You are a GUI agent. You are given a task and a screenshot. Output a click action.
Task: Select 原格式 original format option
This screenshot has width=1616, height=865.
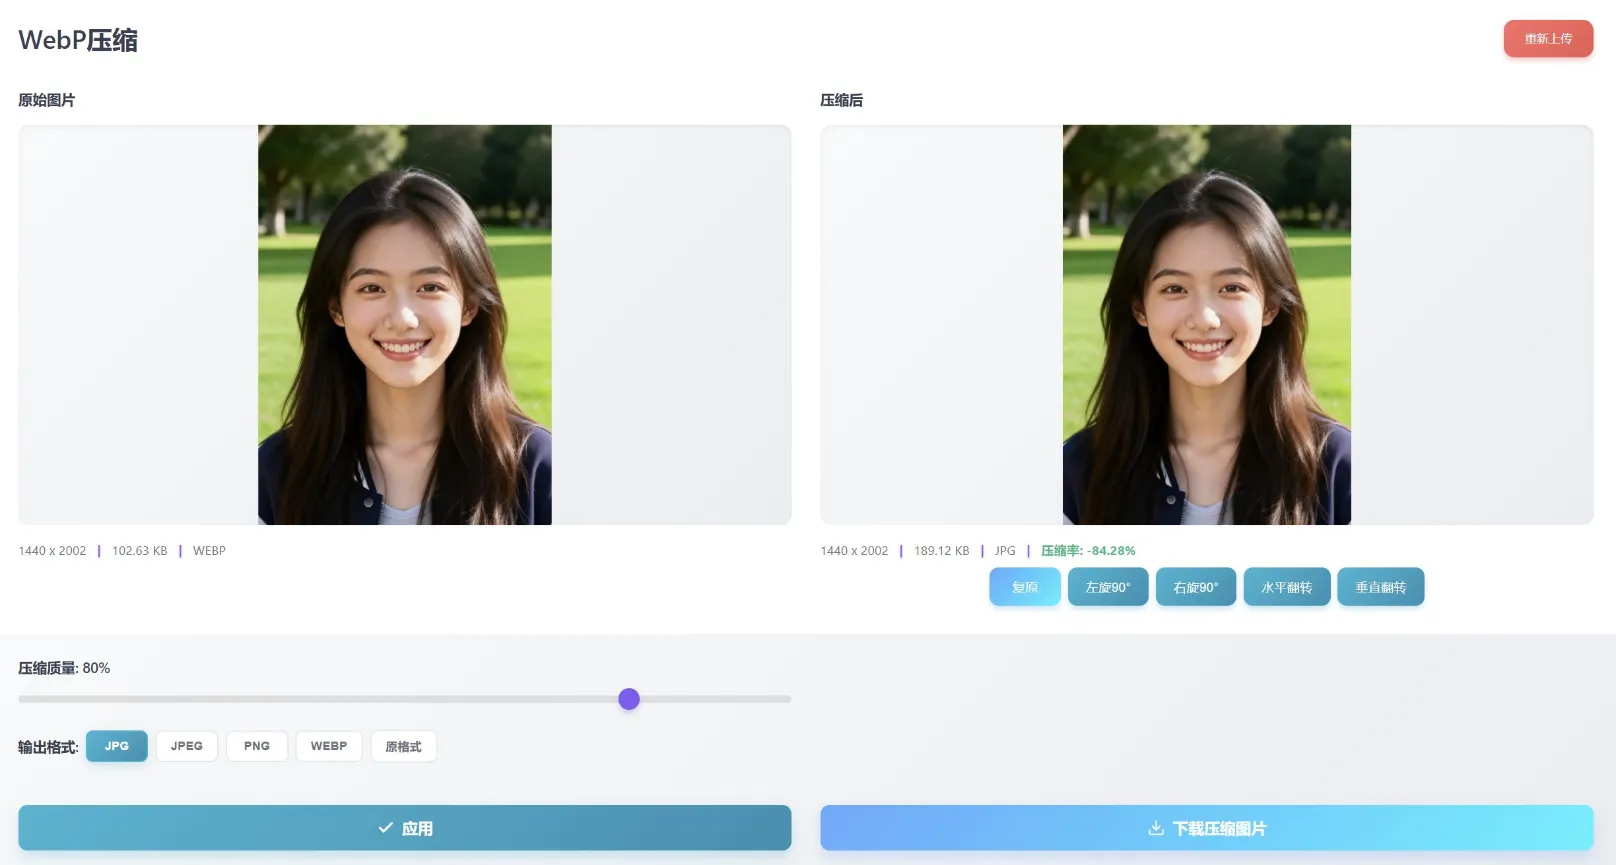(404, 746)
